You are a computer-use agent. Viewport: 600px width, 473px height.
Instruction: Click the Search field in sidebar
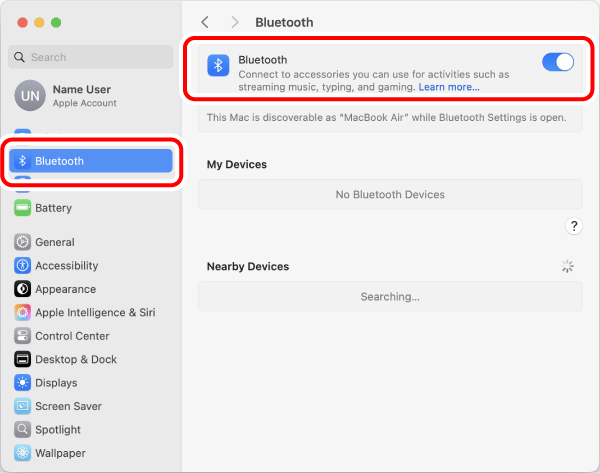[x=90, y=57]
